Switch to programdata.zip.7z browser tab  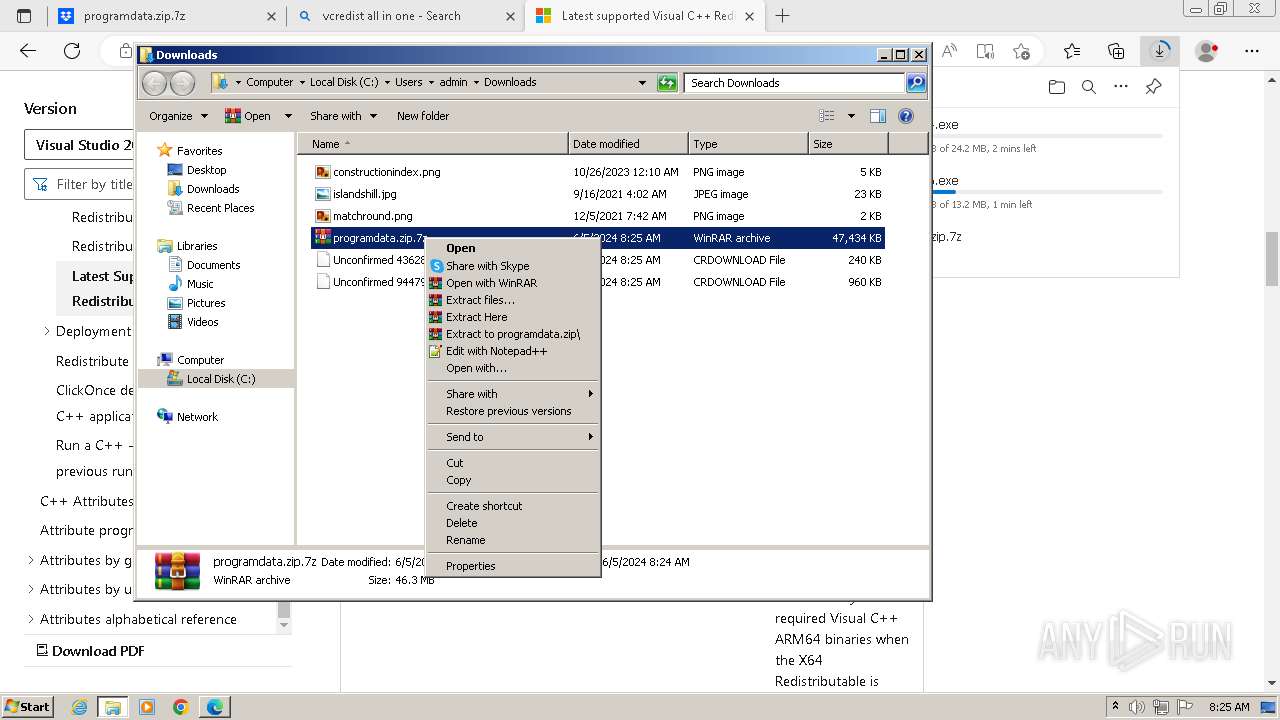(x=165, y=16)
